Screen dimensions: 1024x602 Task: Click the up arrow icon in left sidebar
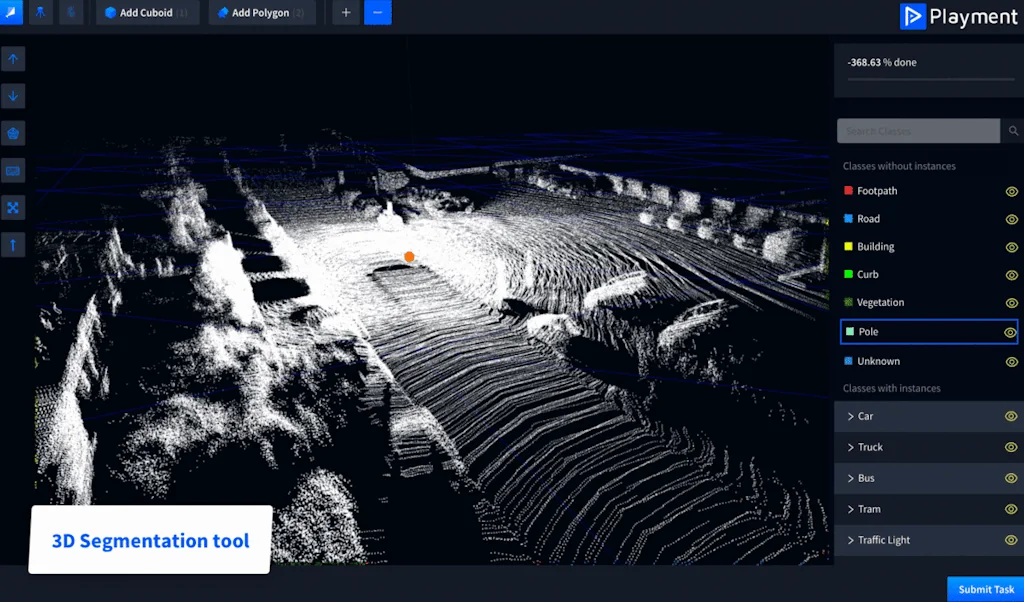[13, 59]
